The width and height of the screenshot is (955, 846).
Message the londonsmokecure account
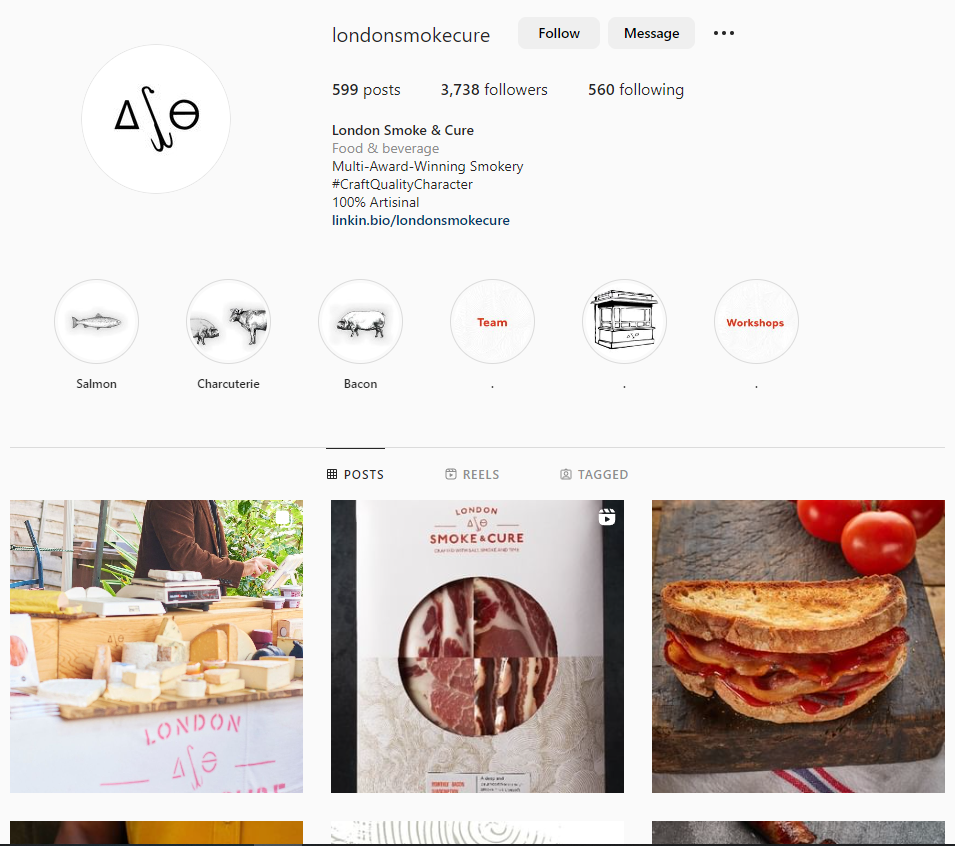pos(651,33)
